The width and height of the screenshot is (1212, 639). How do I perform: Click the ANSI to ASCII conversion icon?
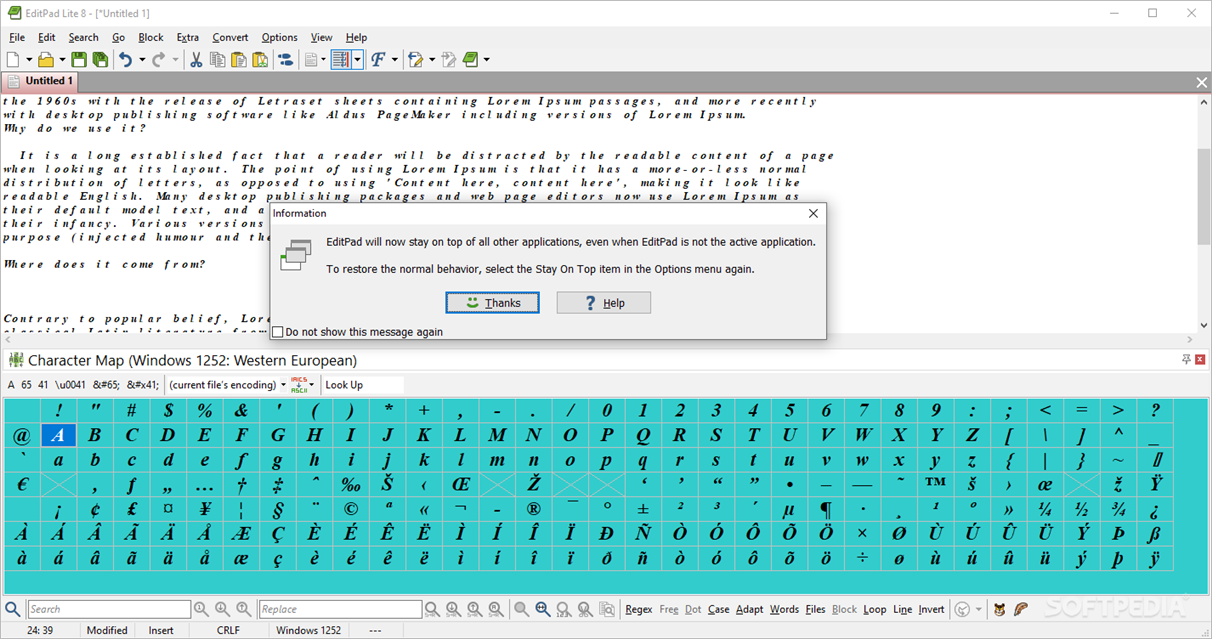[298, 384]
